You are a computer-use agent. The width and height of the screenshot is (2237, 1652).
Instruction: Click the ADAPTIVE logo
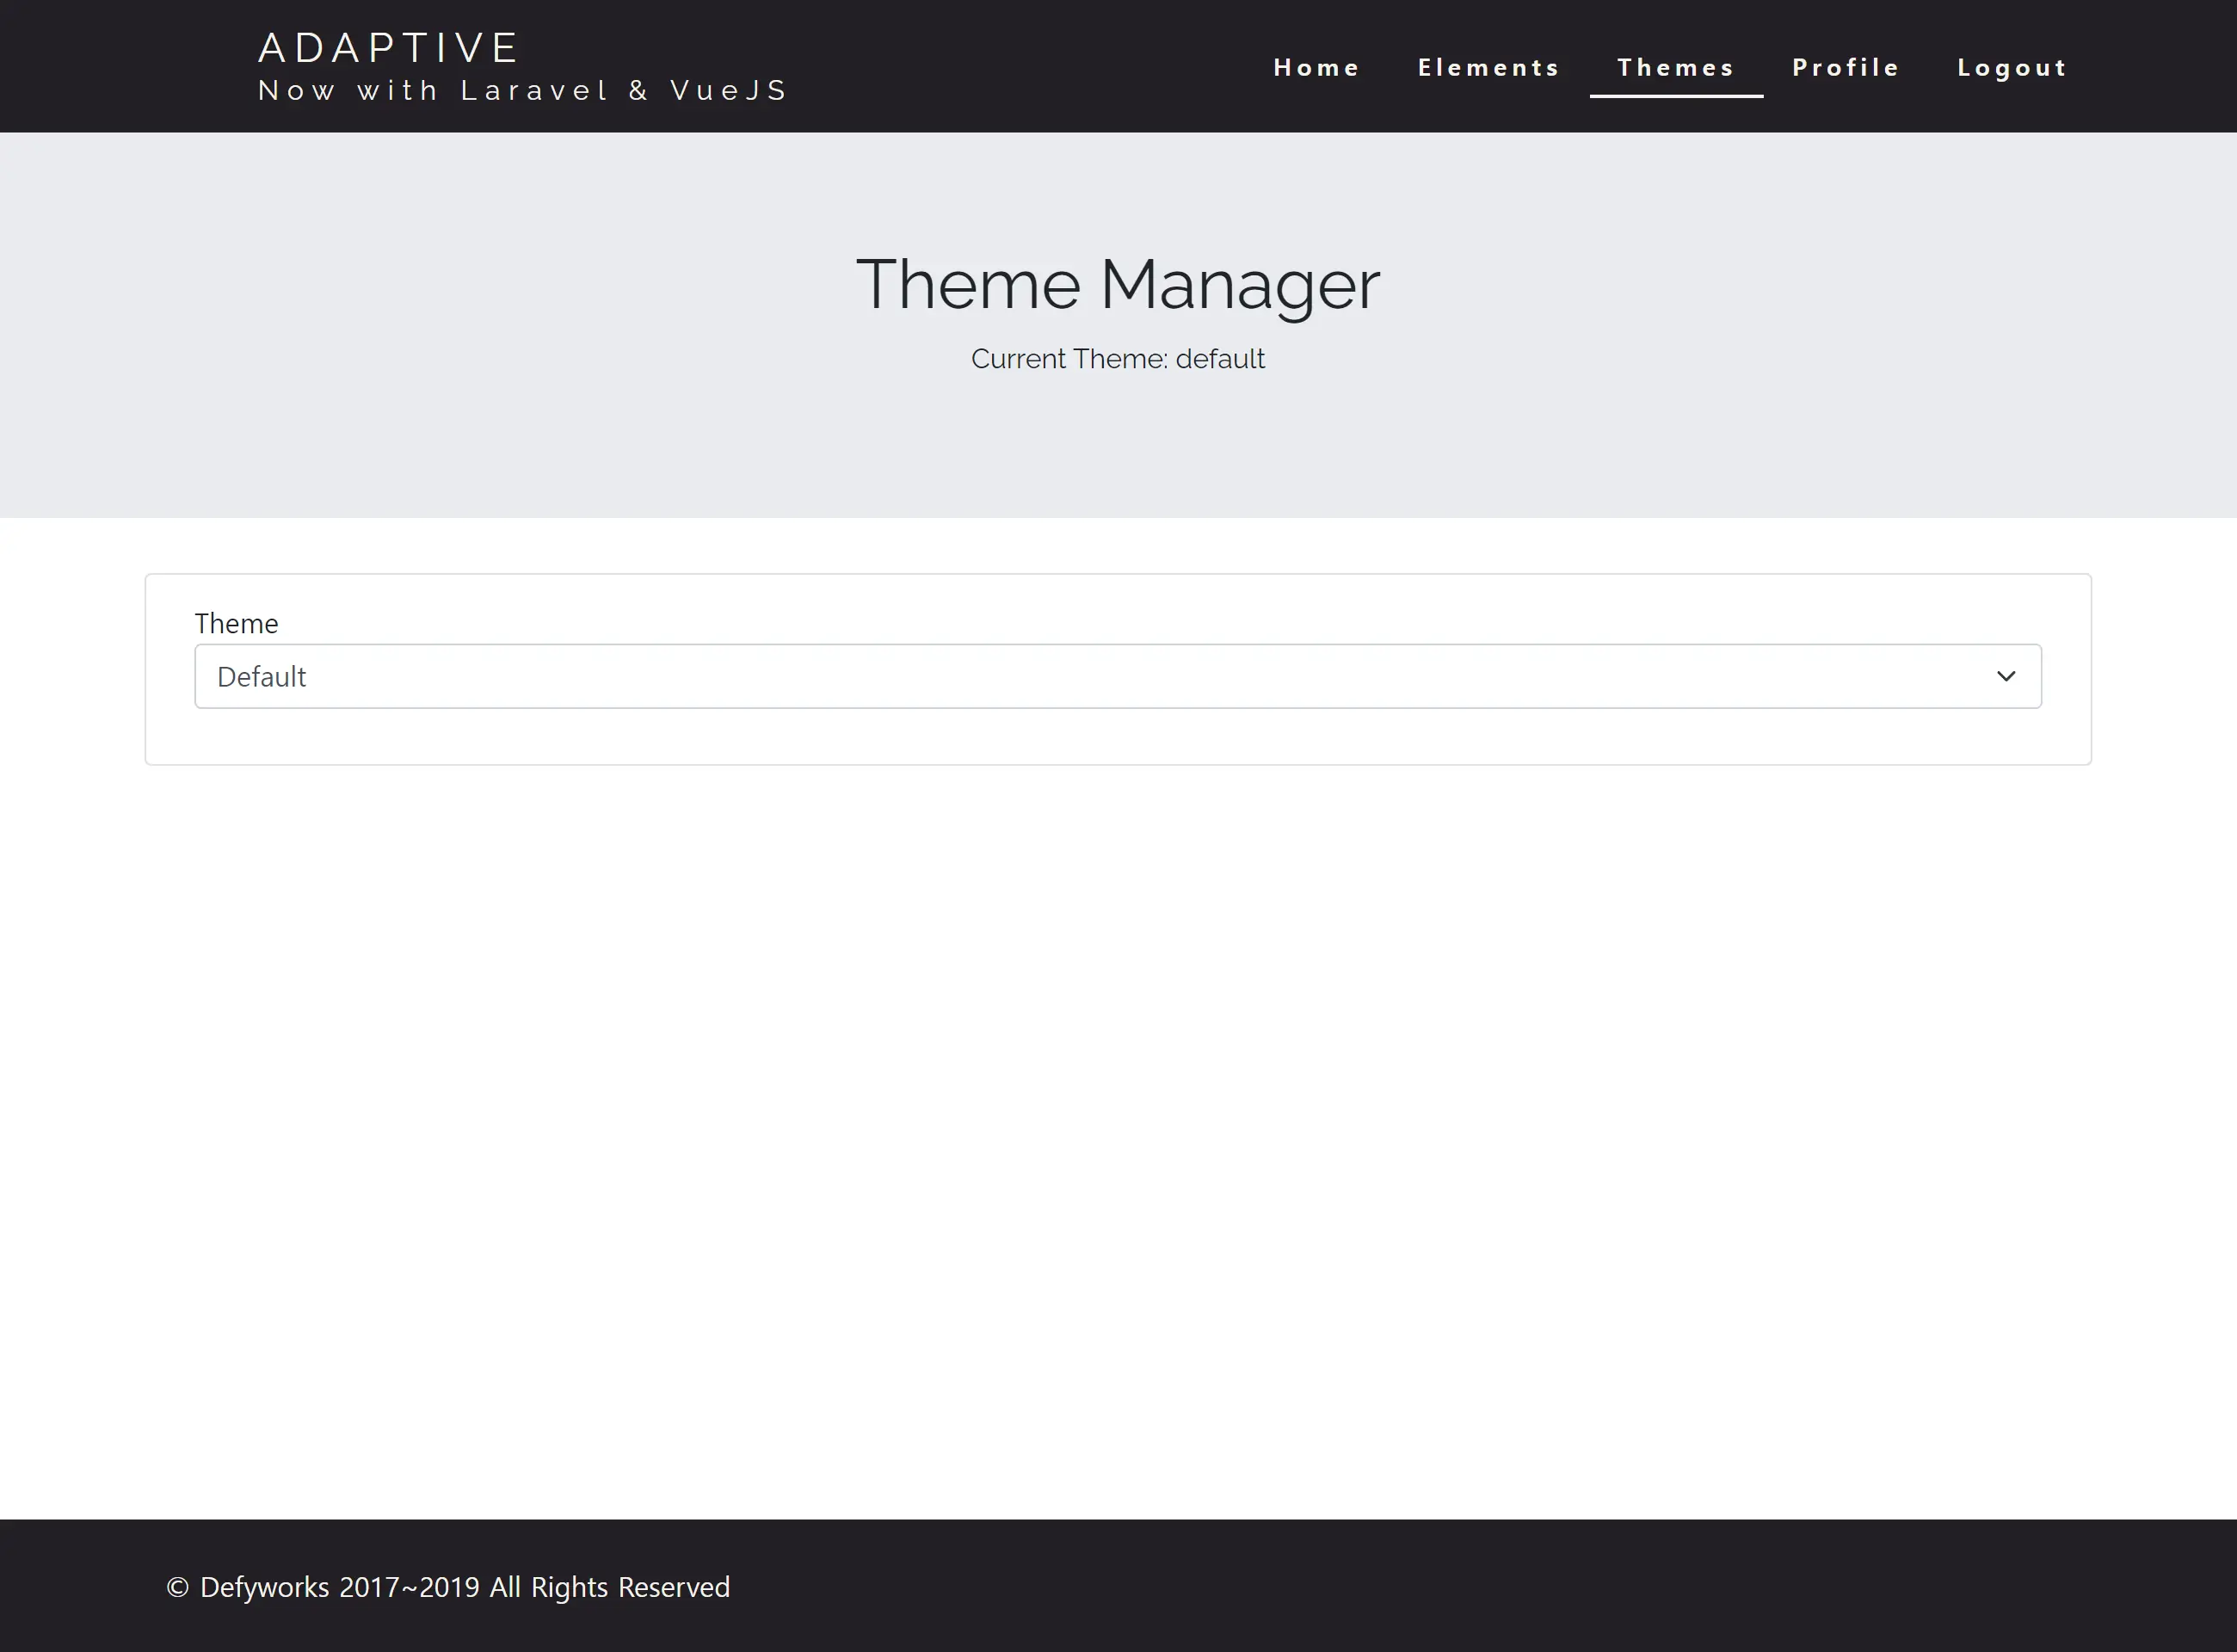pyautogui.click(x=388, y=46)
